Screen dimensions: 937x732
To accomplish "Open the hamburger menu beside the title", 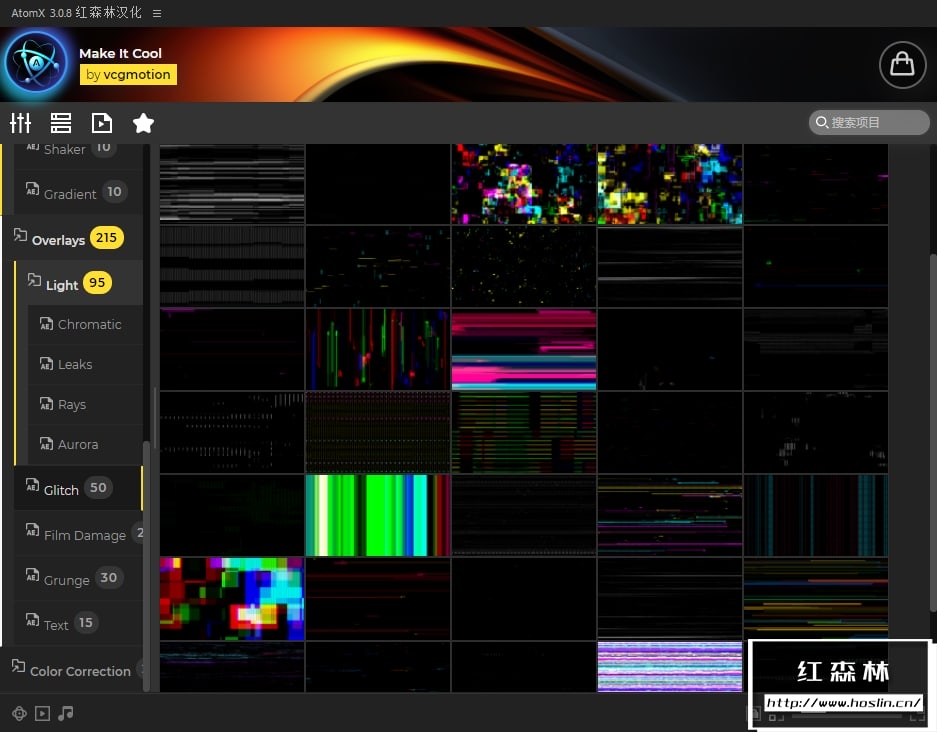I will tap(157, 13).
